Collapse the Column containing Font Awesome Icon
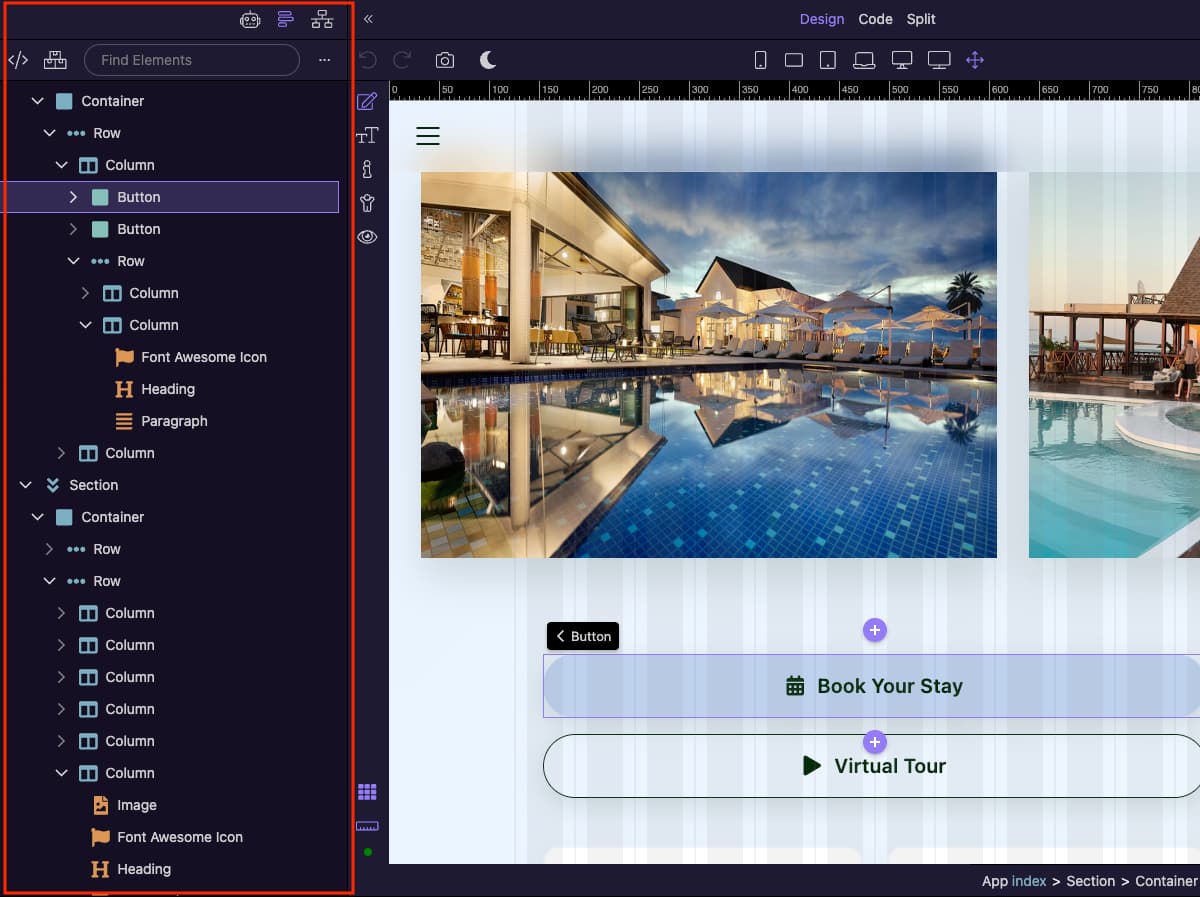 [x=86, y=325]
